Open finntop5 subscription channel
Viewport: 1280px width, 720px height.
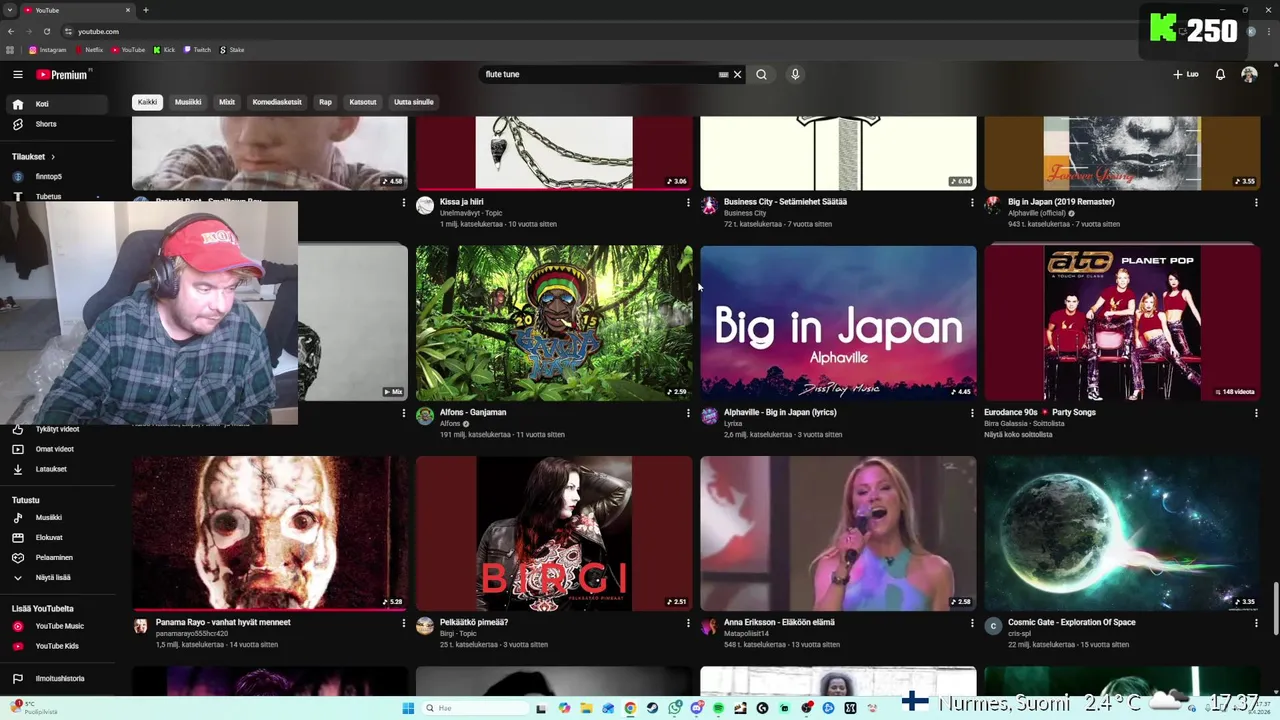pos(48,177)
